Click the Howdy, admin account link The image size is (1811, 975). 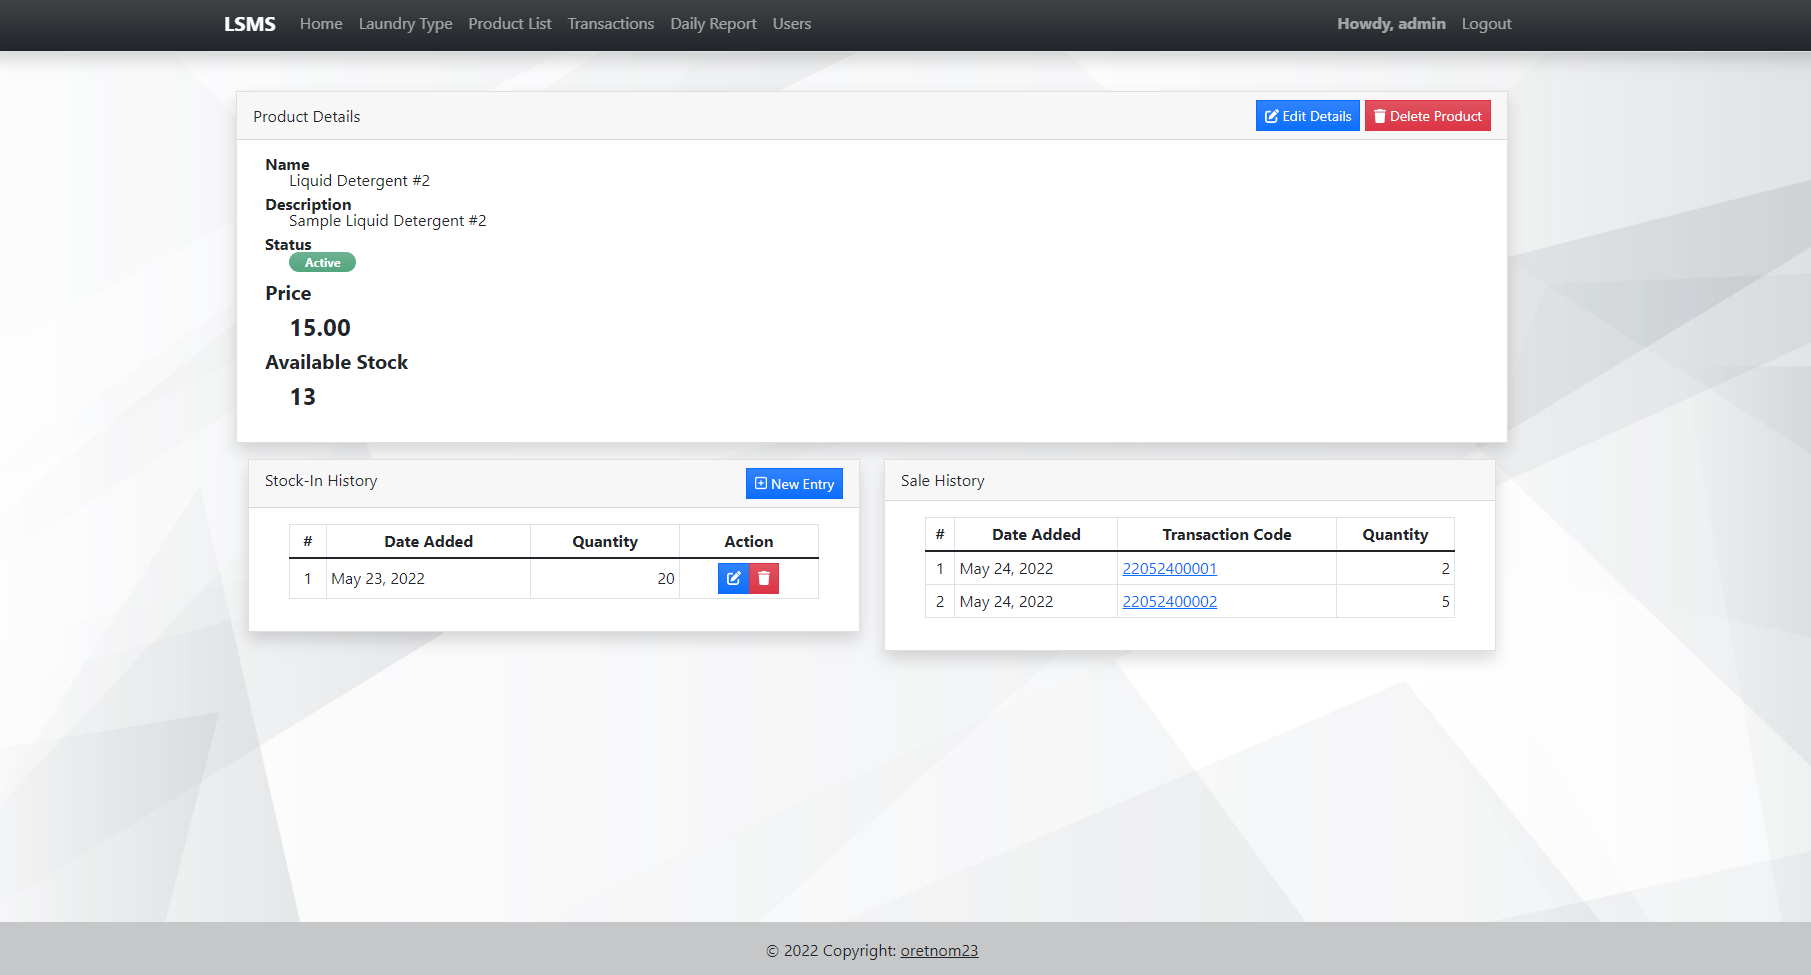[x=1391, y=24]
